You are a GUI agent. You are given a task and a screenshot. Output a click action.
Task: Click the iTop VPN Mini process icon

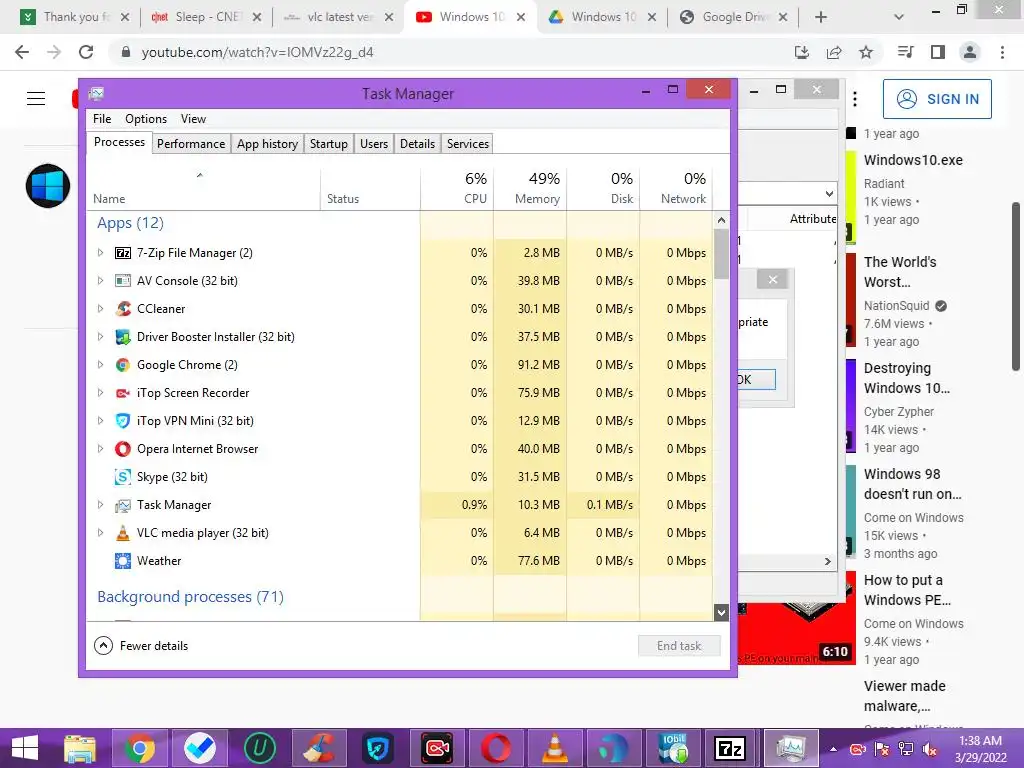[x=123, y=421]
